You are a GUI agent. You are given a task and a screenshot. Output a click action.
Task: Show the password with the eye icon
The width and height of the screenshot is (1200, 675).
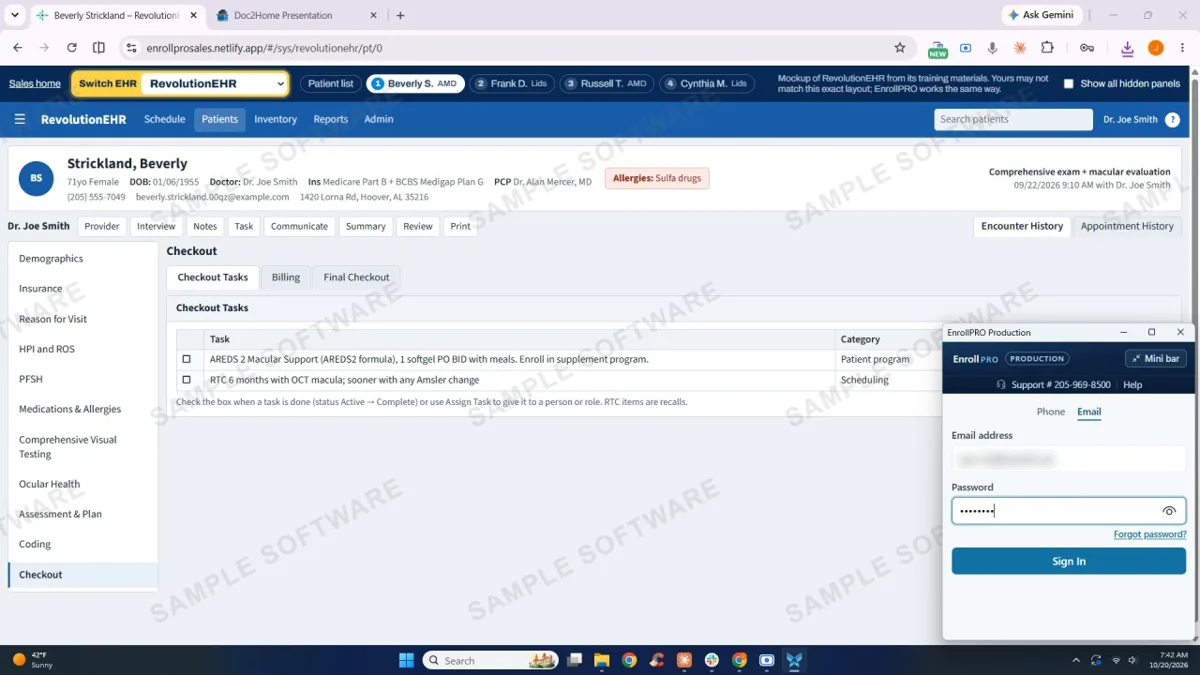click(x=1169, y=511)
